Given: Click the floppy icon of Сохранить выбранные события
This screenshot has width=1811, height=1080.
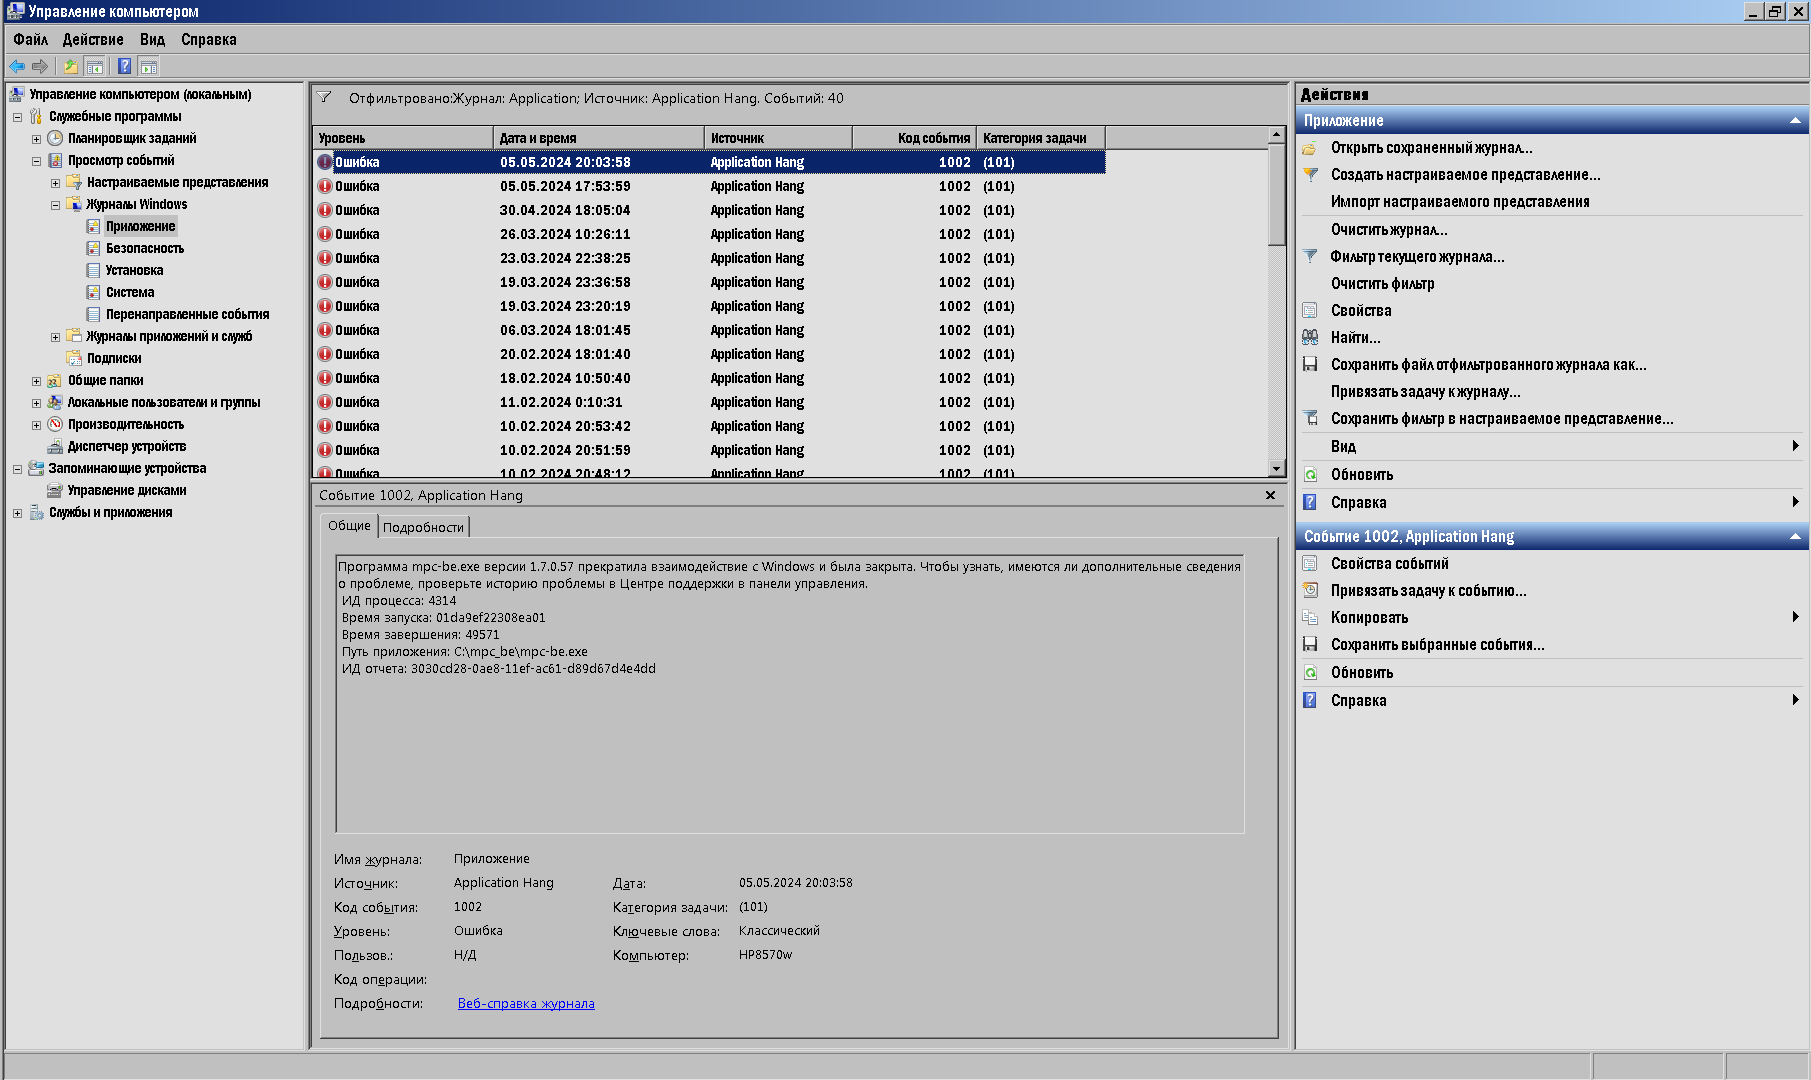Looking at the screenshot, I should 1310,644.
